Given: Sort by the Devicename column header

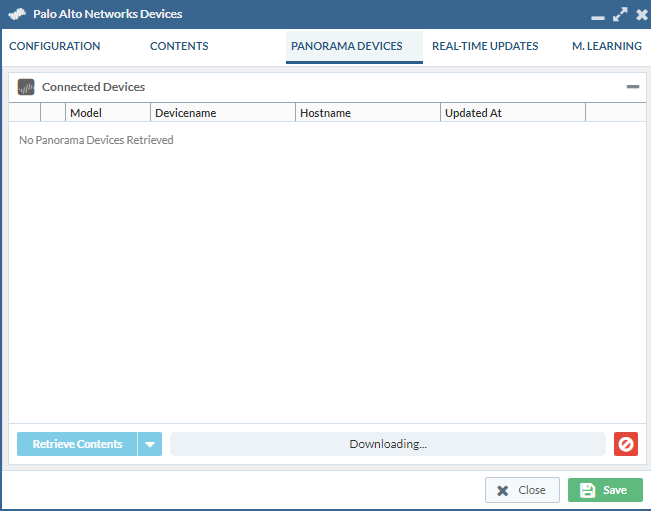Looking at the screenshot, I should pyautogui.click(x=223, y=113).
